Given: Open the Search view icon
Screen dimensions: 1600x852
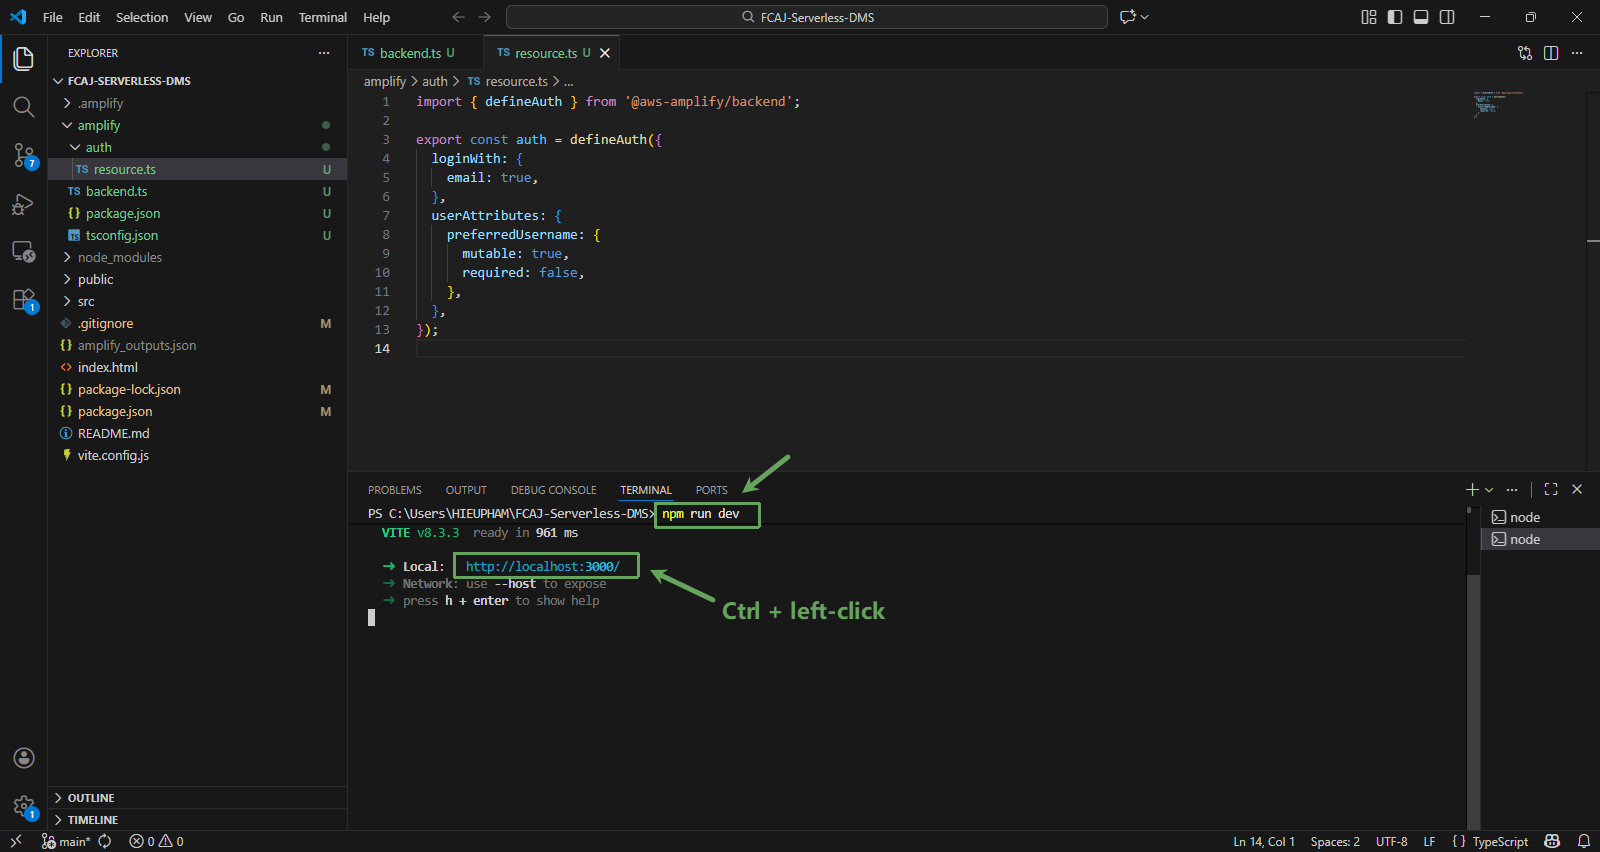Looking at the screenshot, I should pyautogui.click(x=24, y=107).
